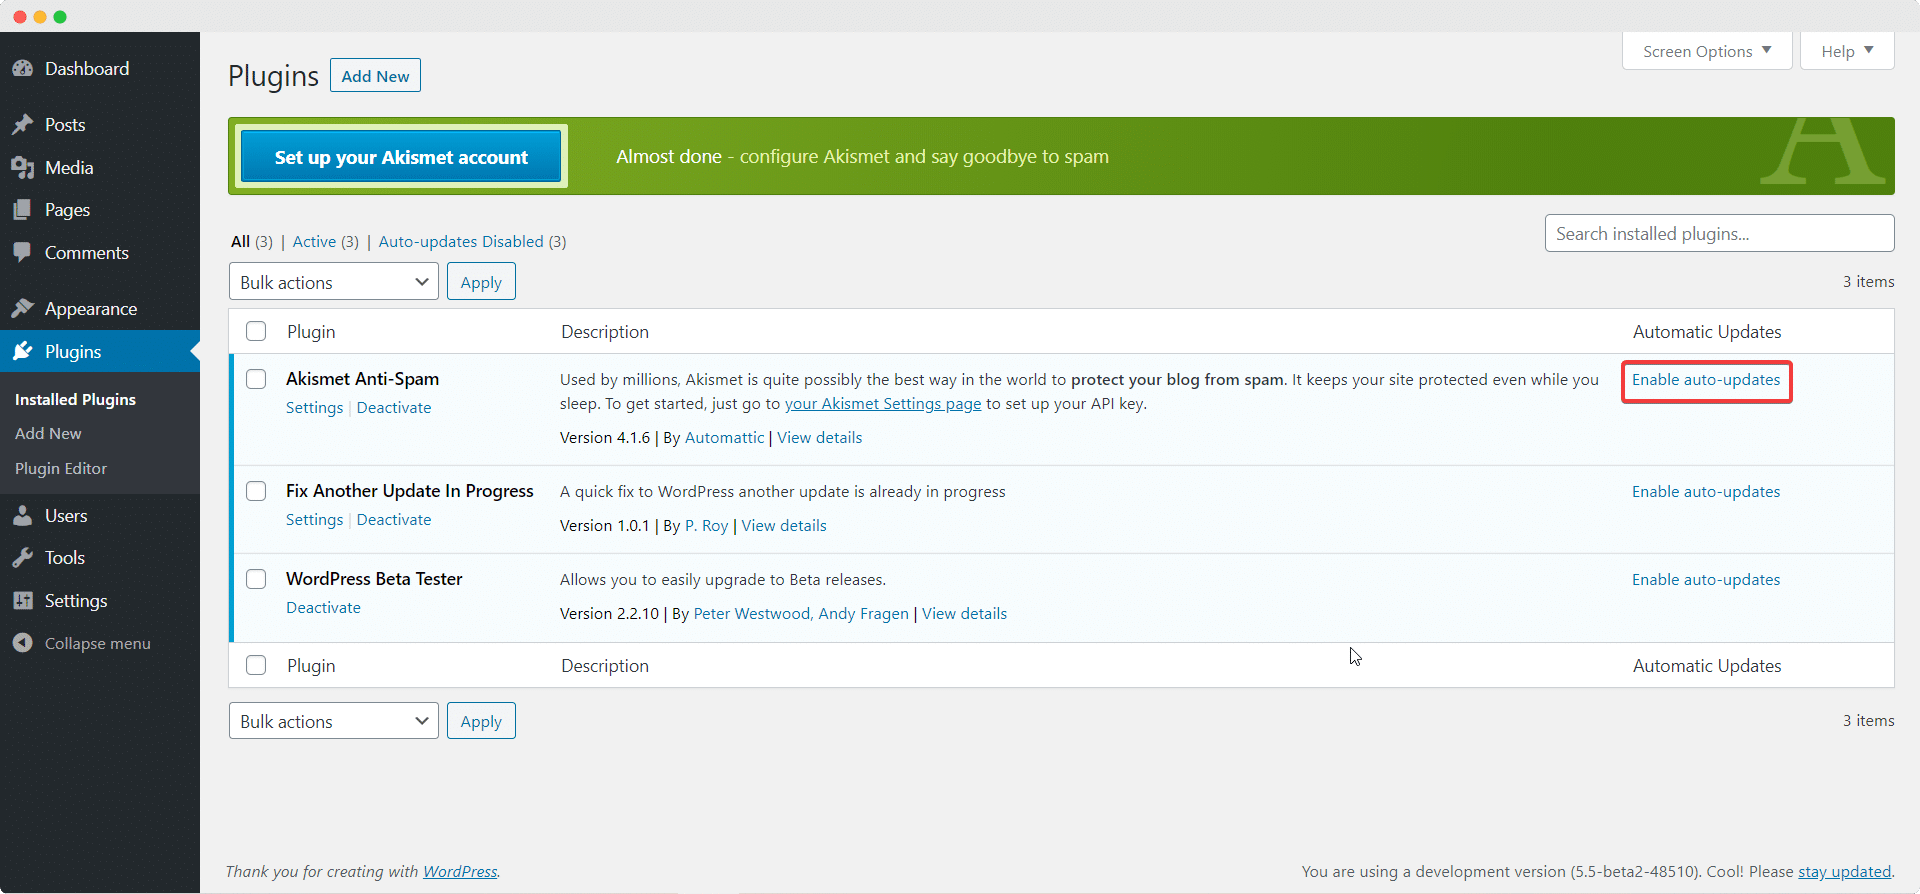Click the Users person icon
Viewport: 1920px width, 894px height.
point(22,516)
